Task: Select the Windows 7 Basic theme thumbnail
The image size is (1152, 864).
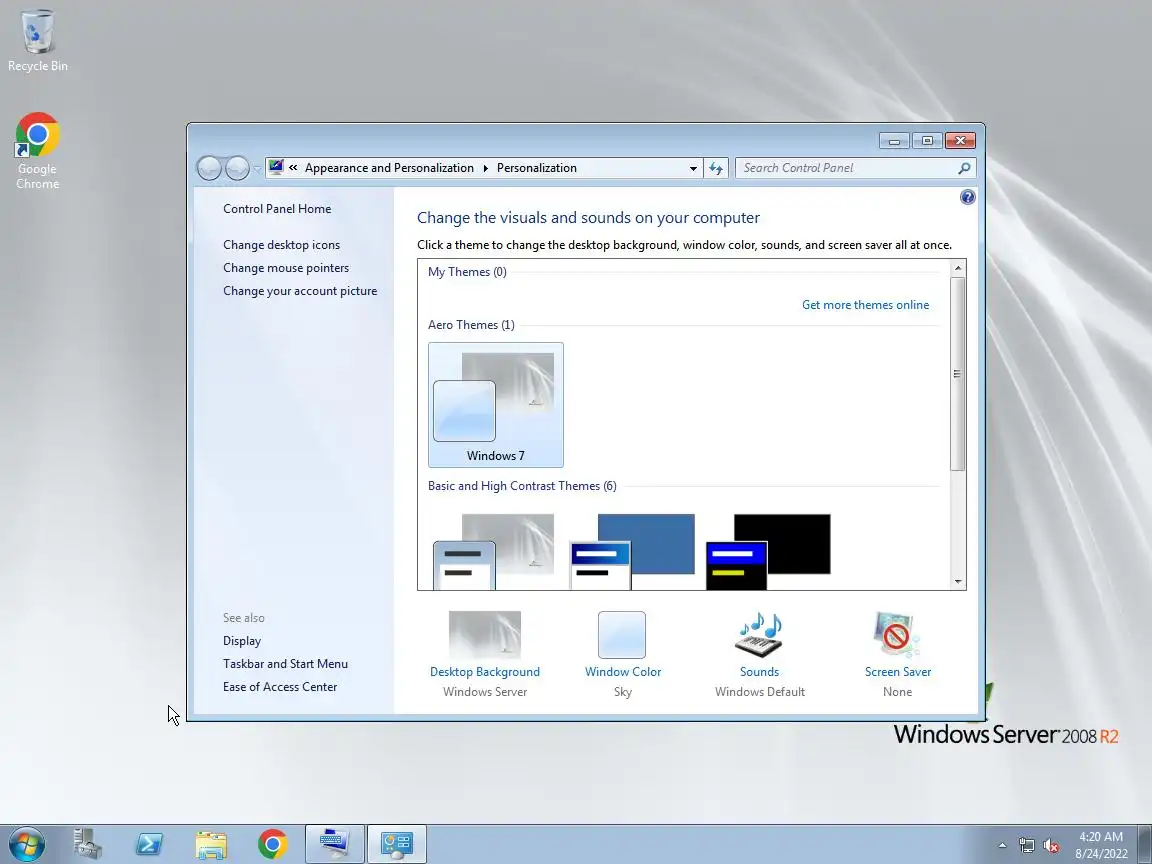Action: (494, 552)
